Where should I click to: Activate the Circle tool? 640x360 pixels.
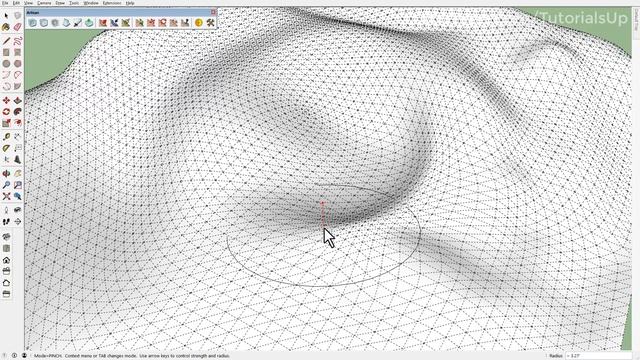(6, 64)
